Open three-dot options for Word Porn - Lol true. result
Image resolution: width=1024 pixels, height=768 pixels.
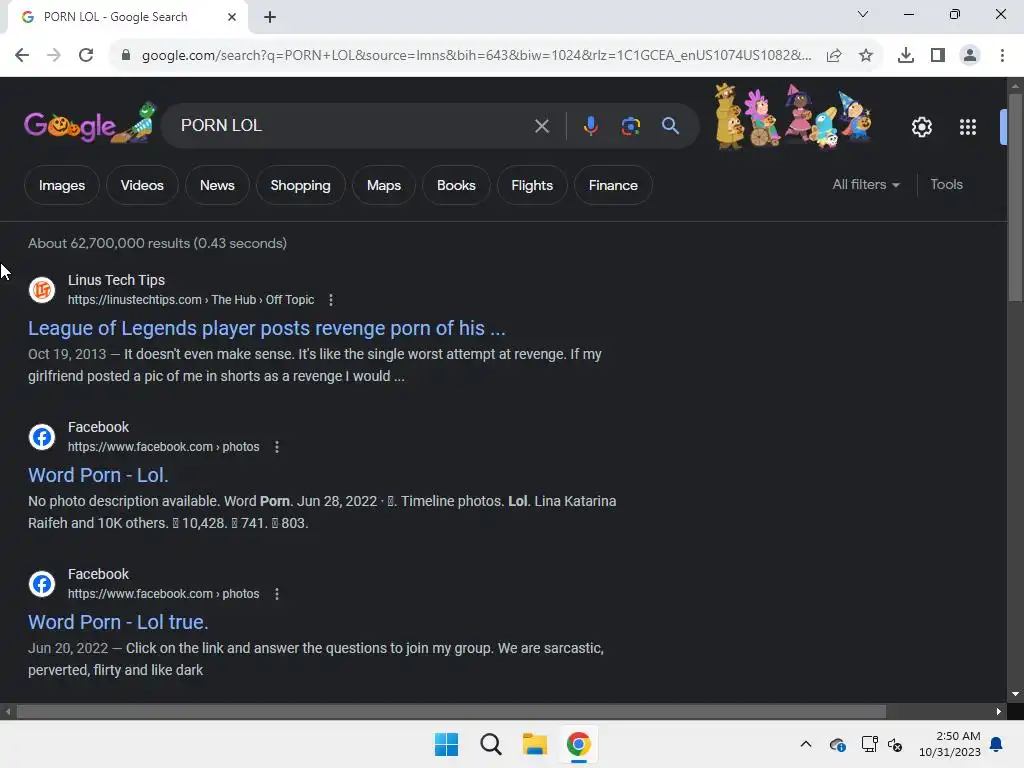click(277, 594)
